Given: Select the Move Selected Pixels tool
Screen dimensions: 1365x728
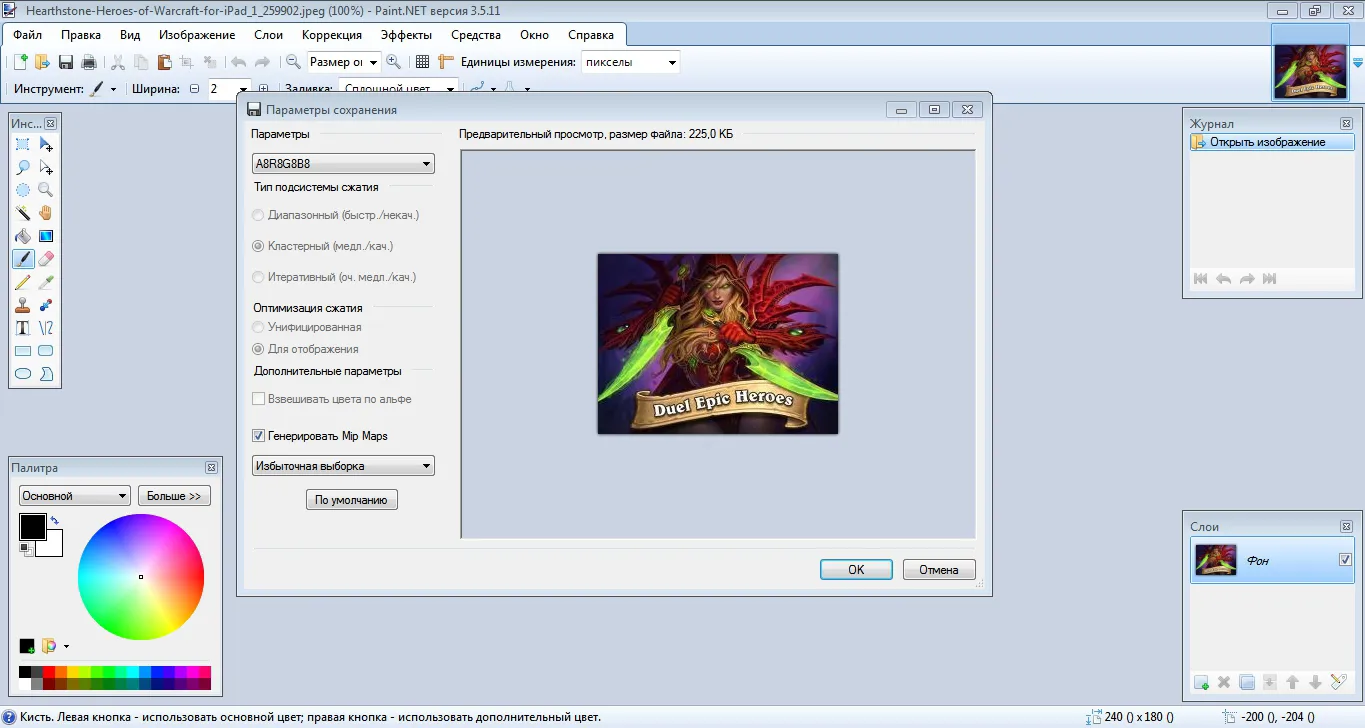Looking at the screenshot, I should (46, 145).
